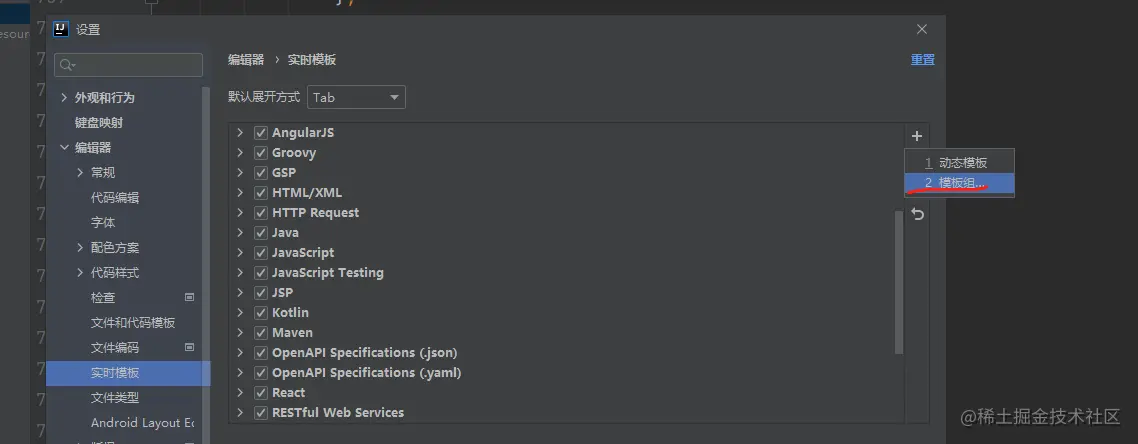Click 编辑器 in the breadcrumb
1138x444 pixels.
coord(246,59)
